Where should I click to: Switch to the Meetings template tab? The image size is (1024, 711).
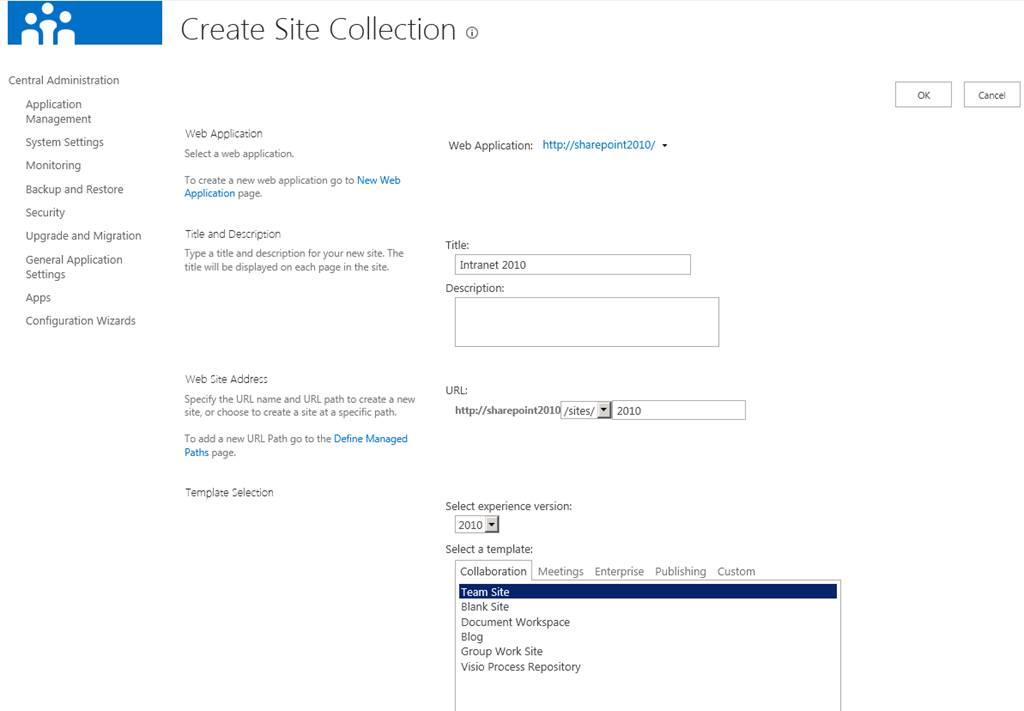point(560,571)
